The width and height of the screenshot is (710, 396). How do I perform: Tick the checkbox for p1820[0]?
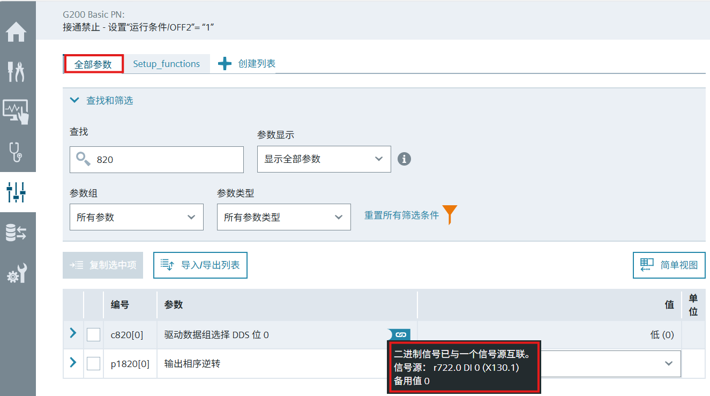tap(93, 363)
